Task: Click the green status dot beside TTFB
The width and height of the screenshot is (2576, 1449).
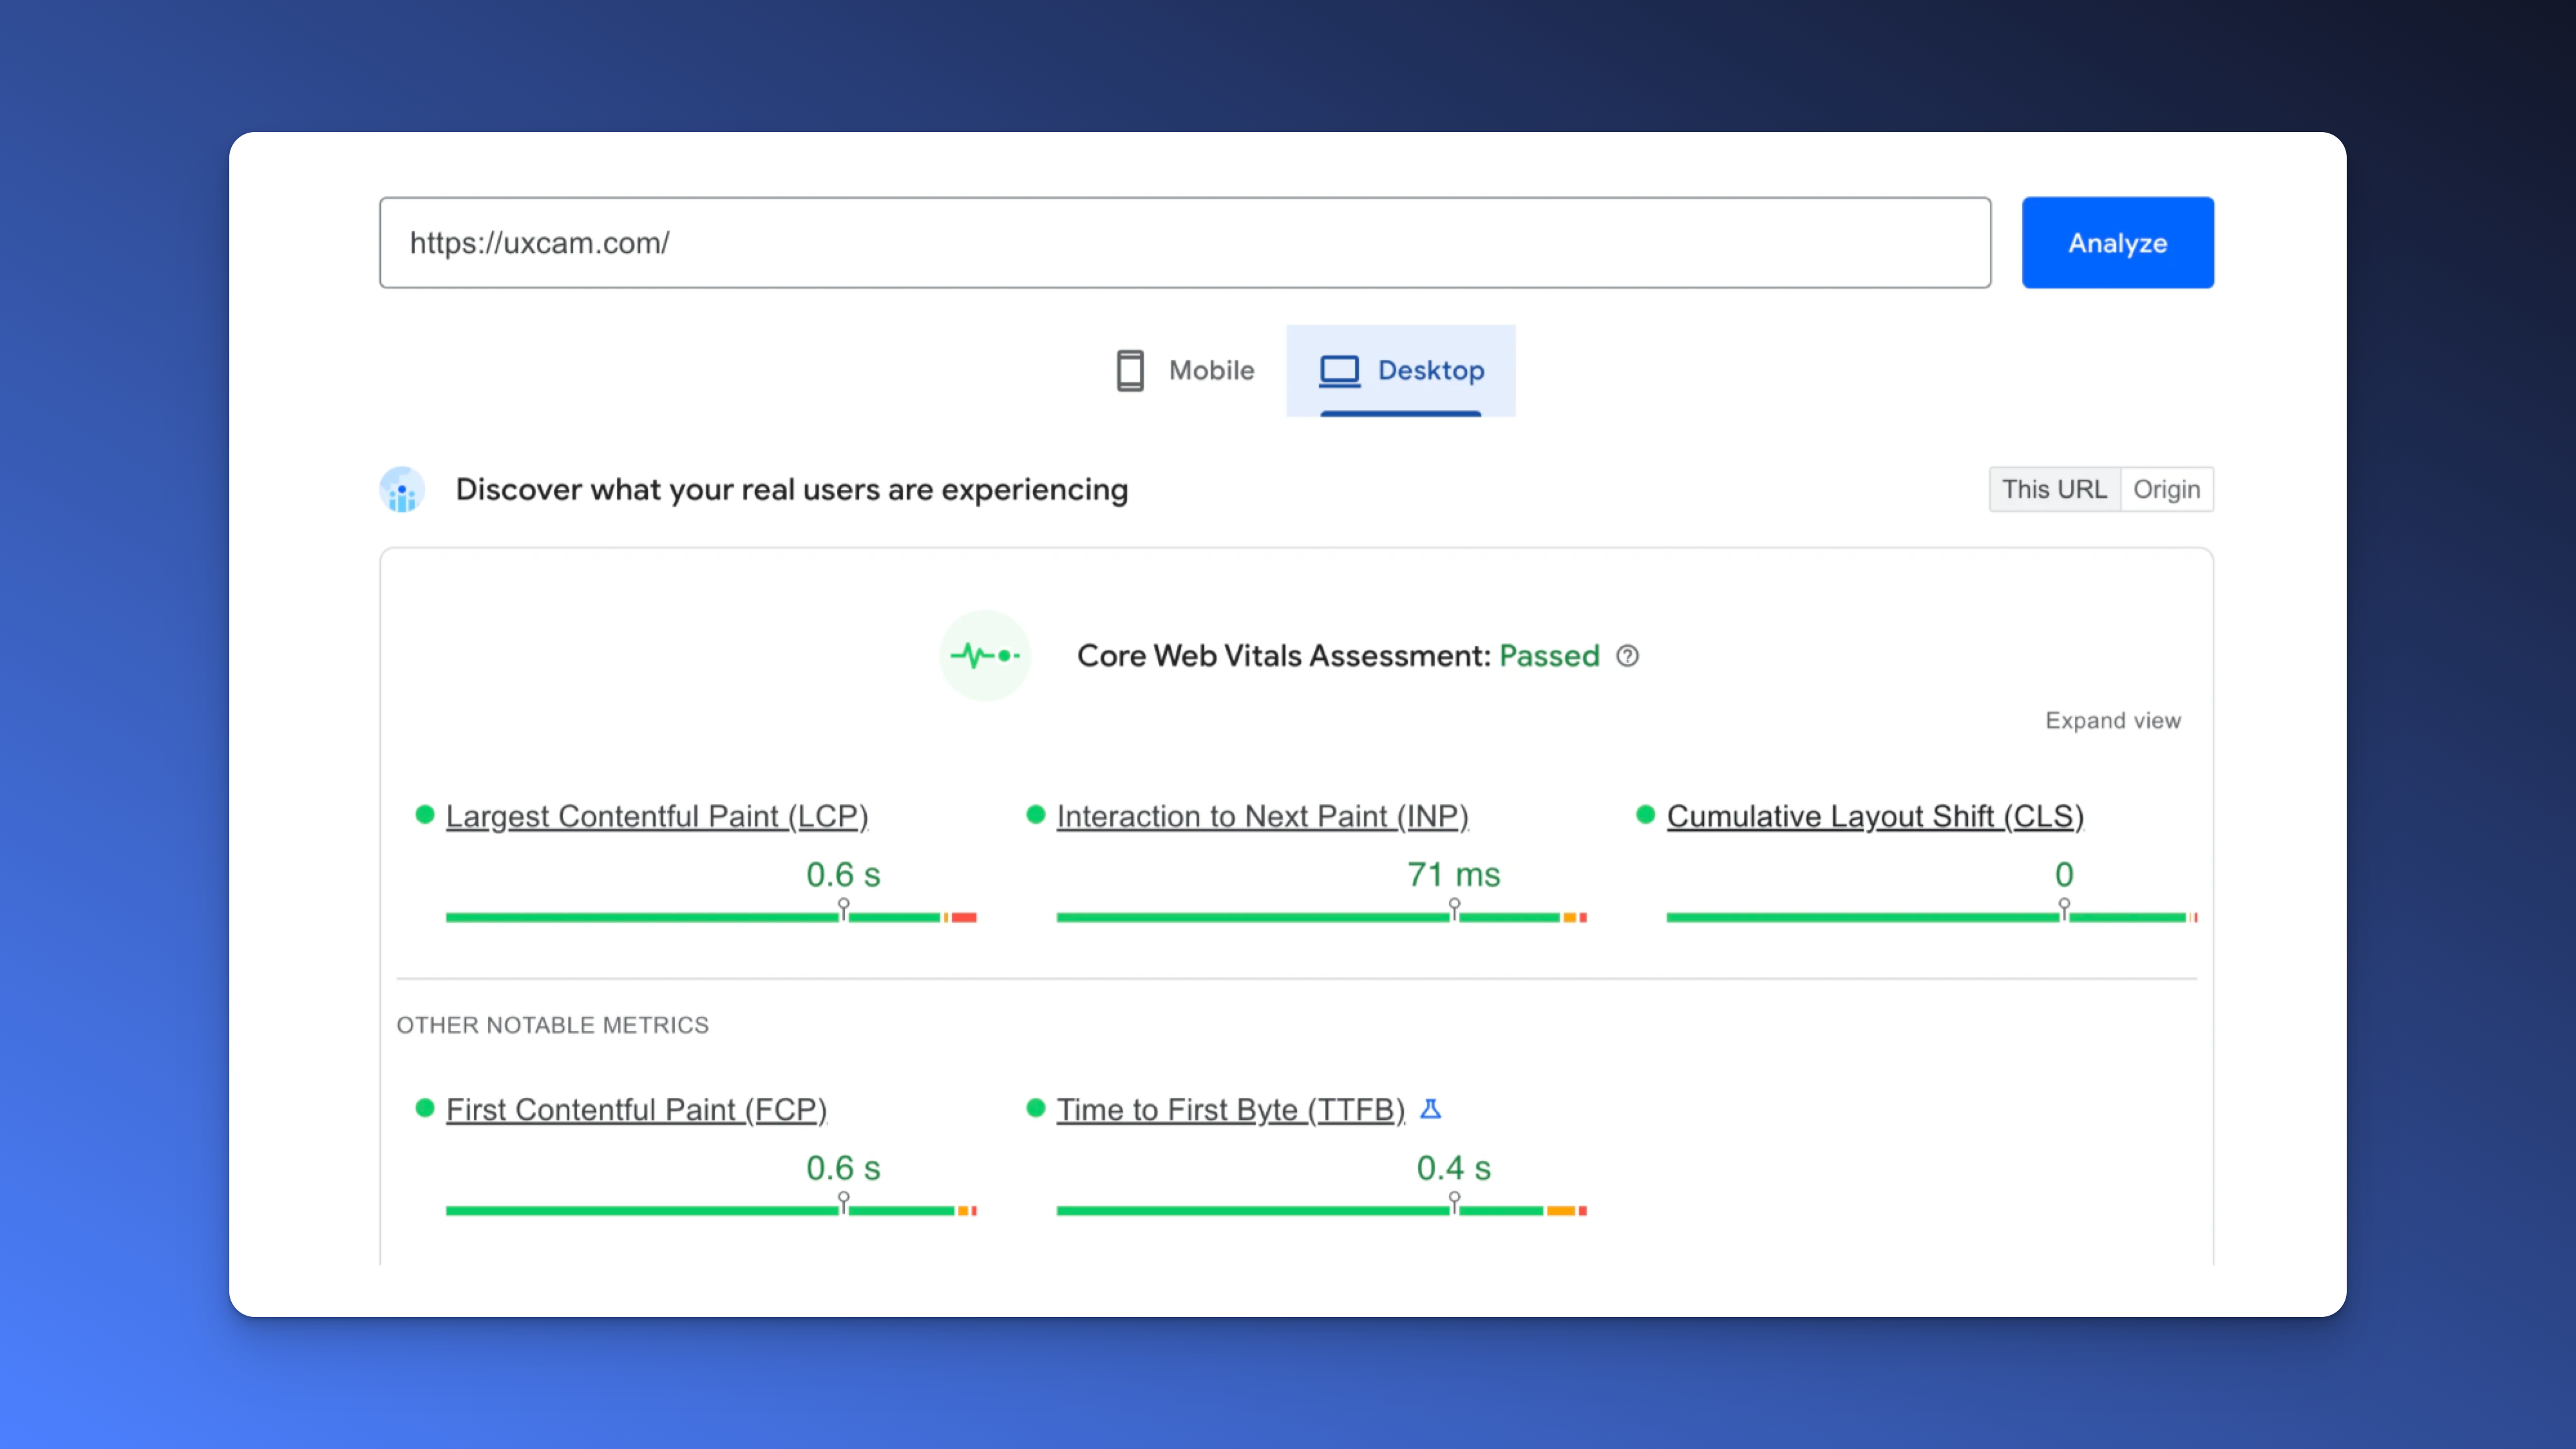Action: pos(1035,1108)
